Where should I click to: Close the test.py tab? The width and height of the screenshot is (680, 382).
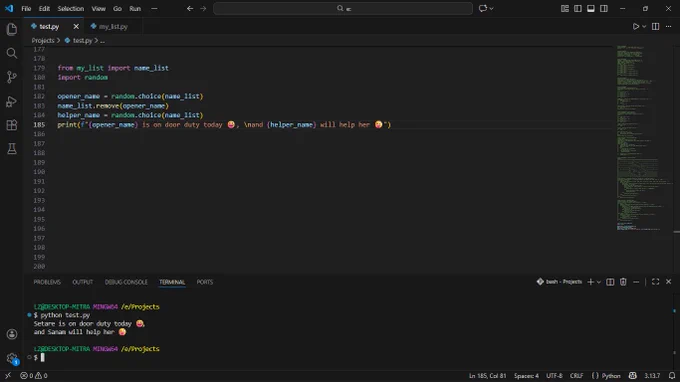tap(76, 26)
